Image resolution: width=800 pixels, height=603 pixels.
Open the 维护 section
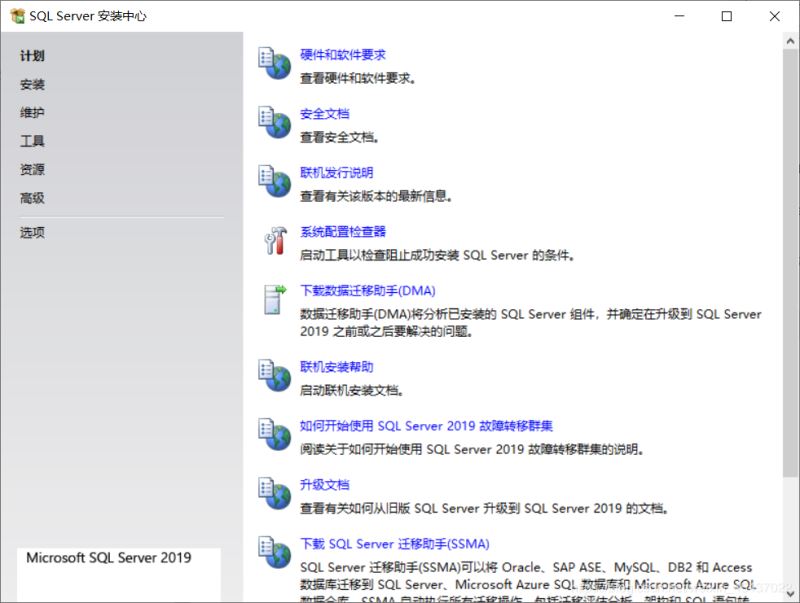click(x=33, y=112)
